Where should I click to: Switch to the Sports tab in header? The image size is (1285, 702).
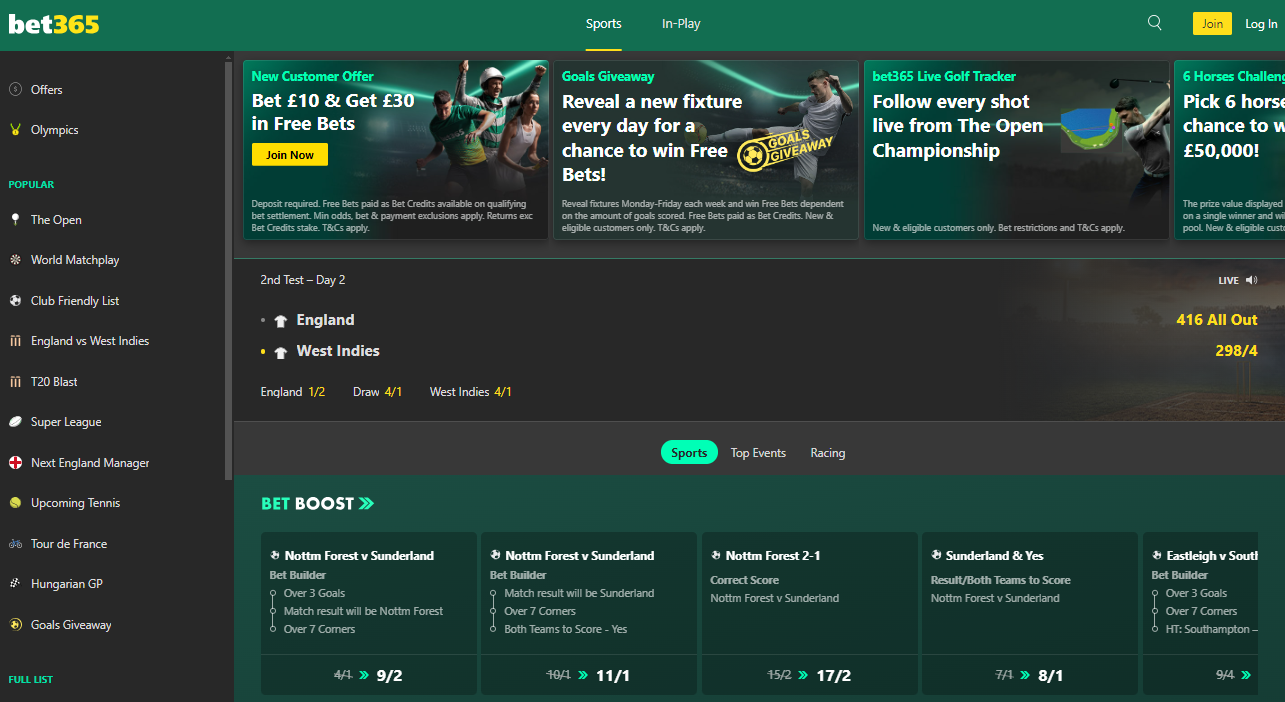pos(604,24)
